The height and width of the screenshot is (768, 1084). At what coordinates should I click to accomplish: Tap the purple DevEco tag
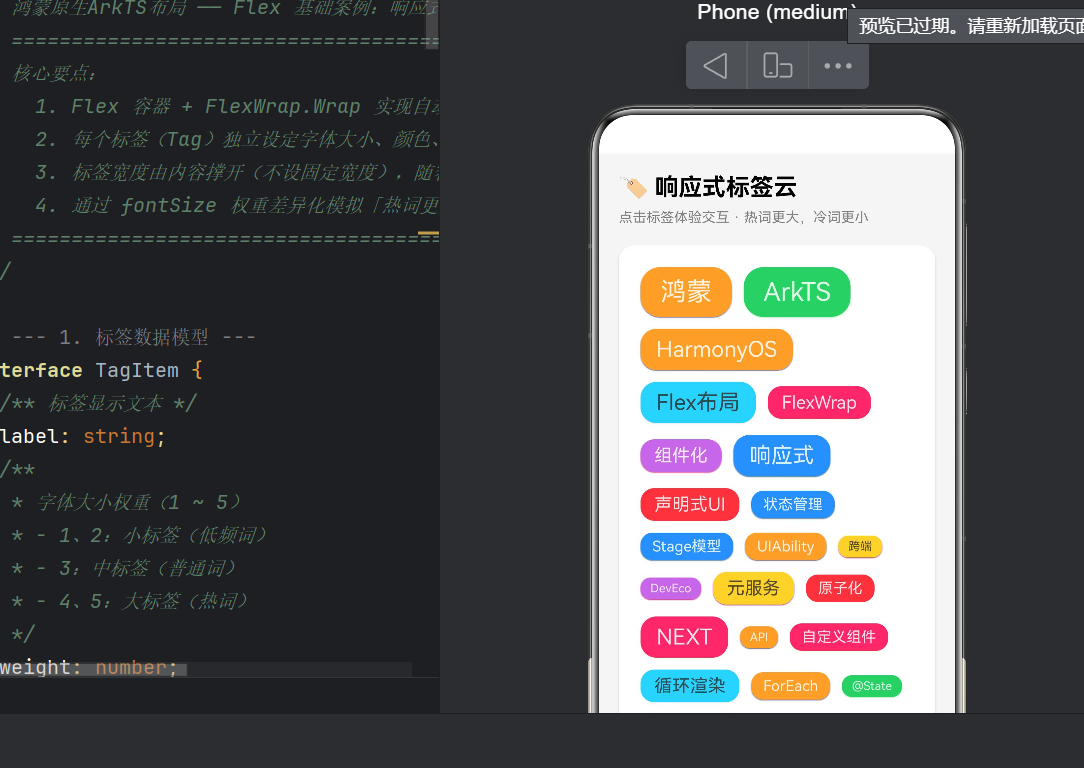(671, 588)
